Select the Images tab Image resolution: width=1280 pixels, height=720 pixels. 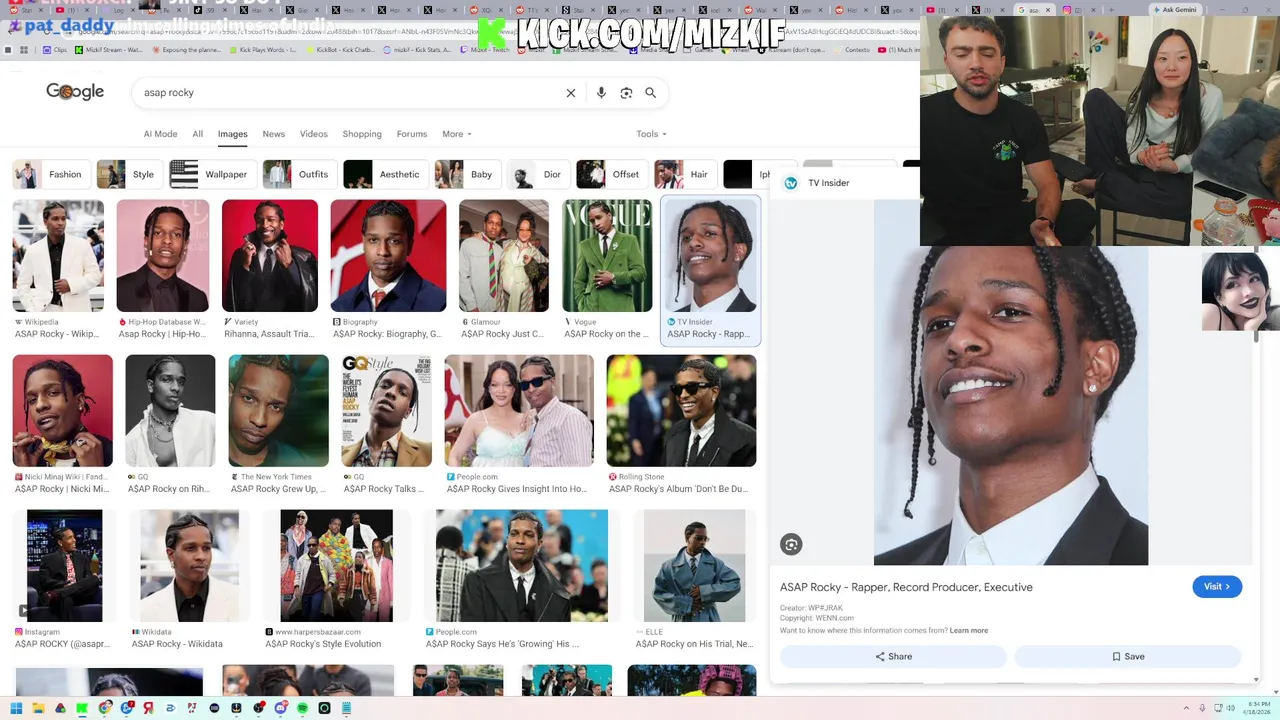coord(232,134)
